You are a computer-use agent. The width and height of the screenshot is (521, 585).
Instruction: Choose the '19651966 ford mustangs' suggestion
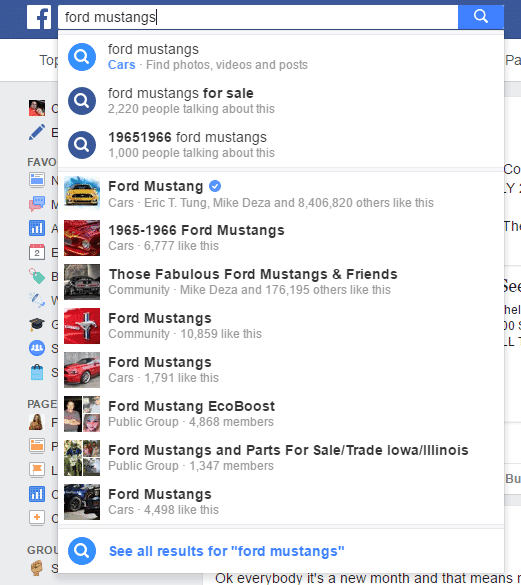pyautogui.click(x=281, y=145)
